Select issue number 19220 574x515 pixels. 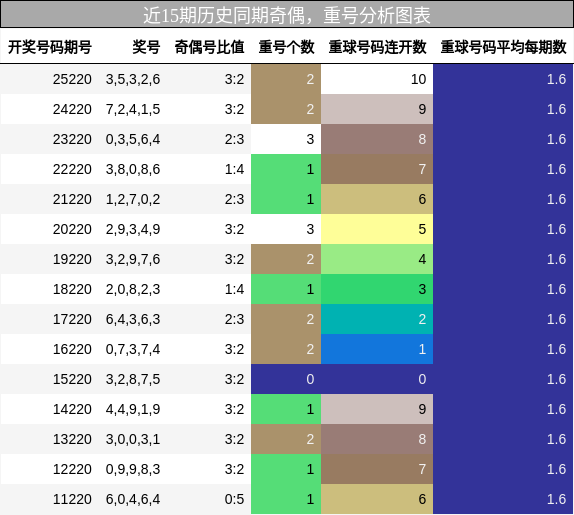coord(72,259)
